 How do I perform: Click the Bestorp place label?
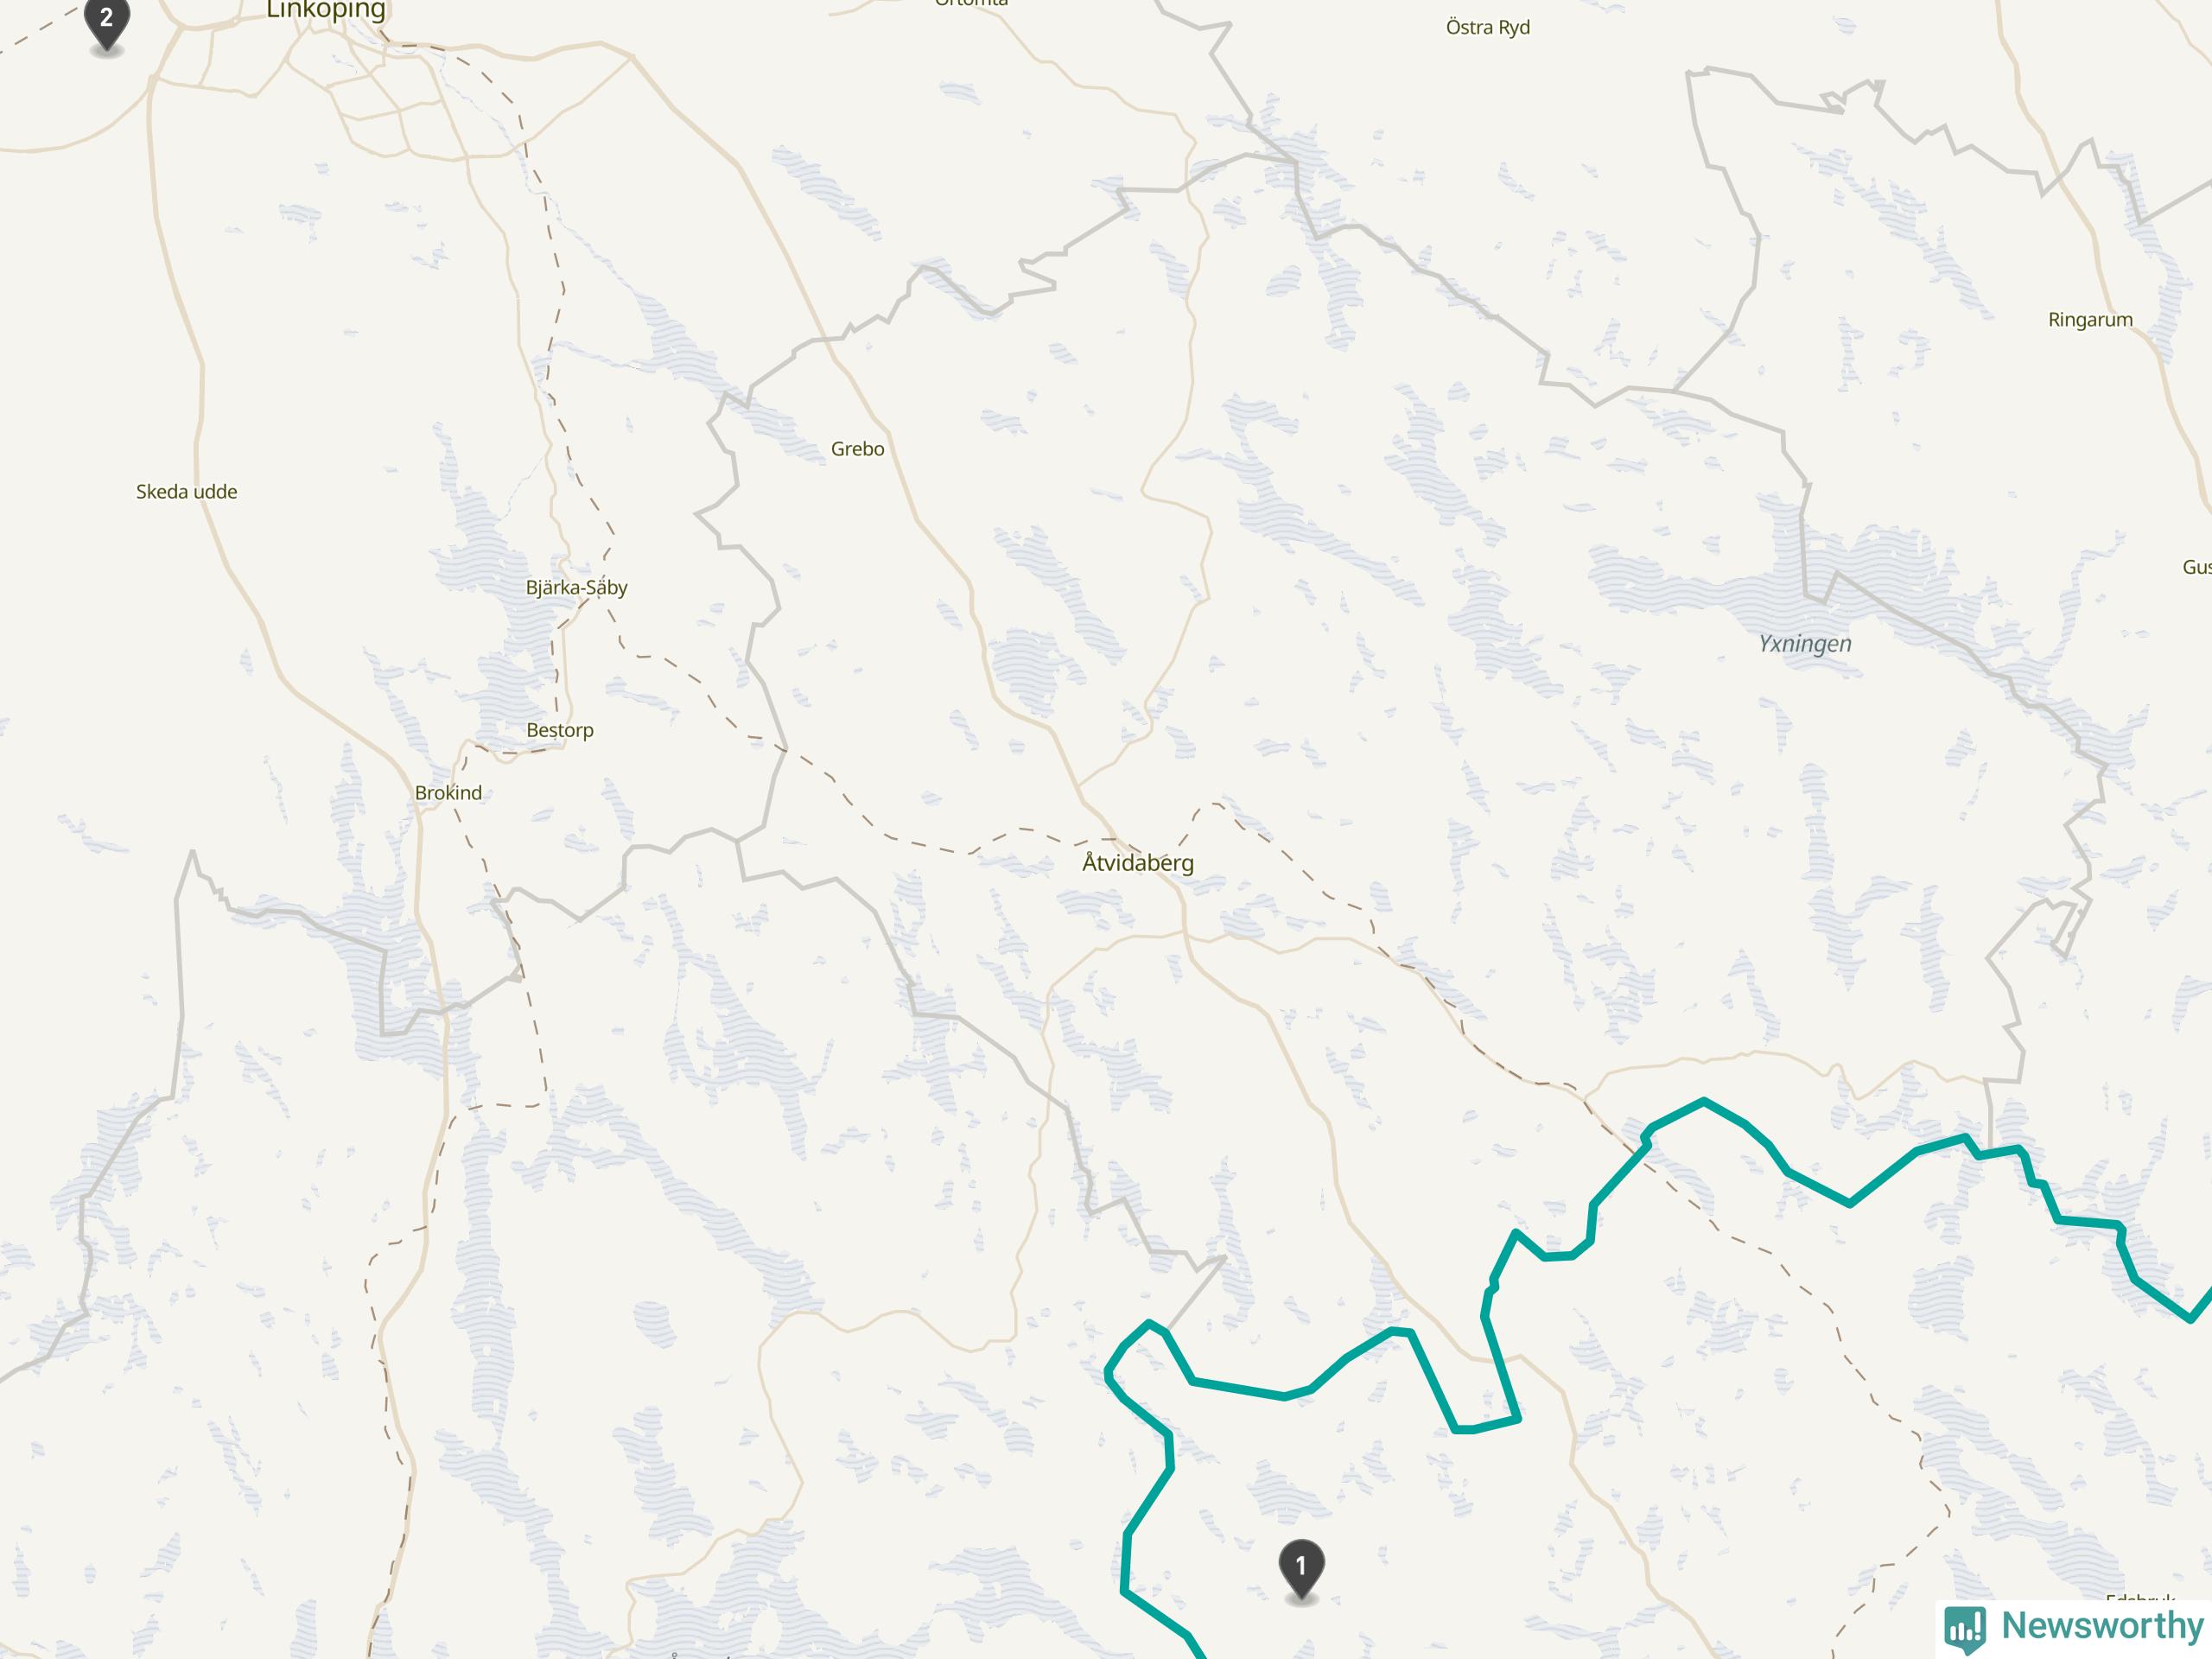pos(560,730)
